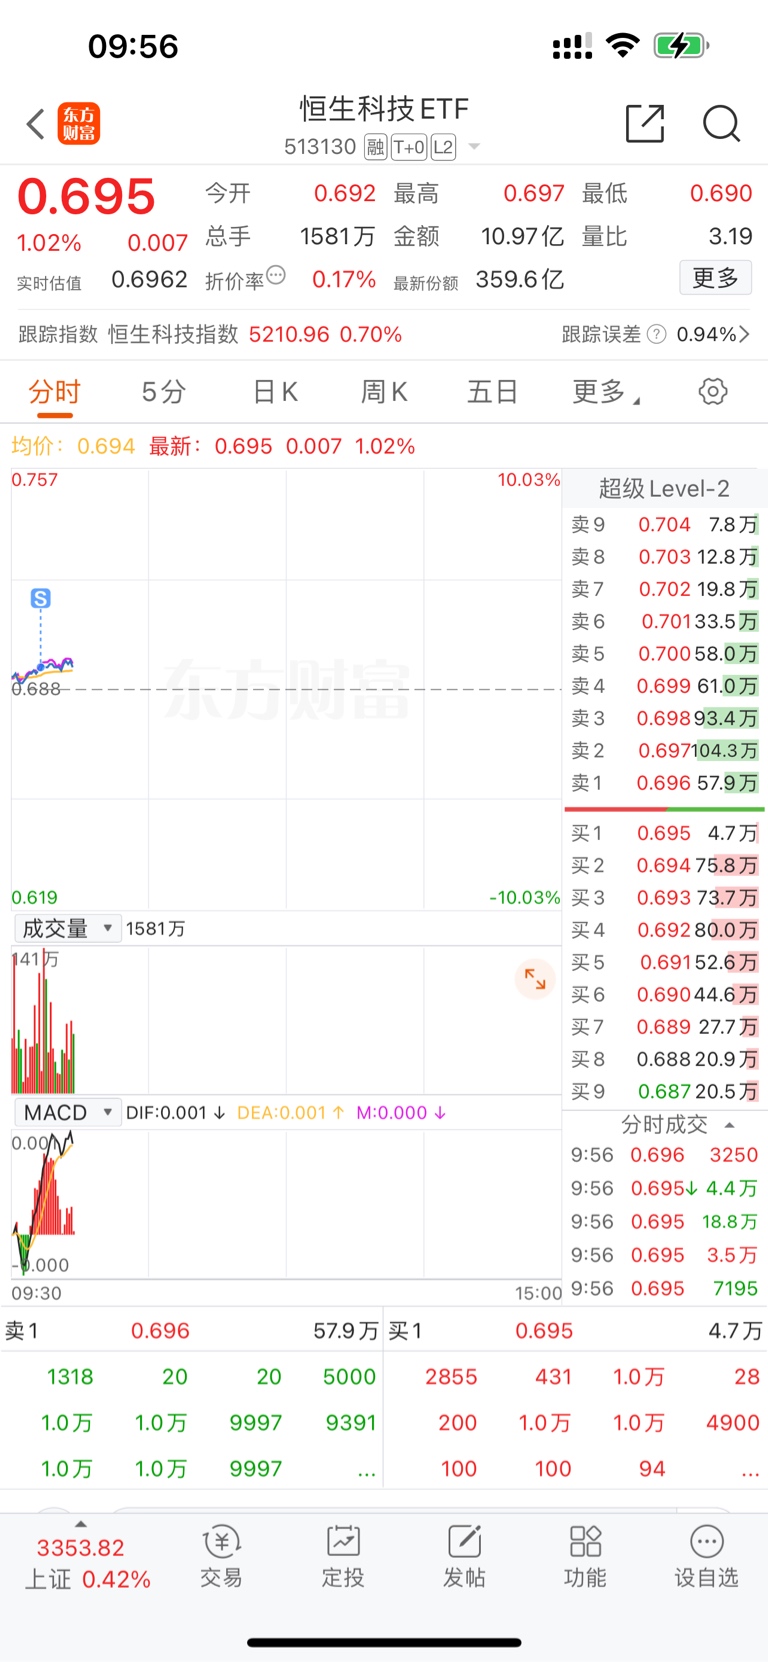Click the 更多 button in quote panel
This screenshot has height=1662, width=768.
pyautogui.click(x=715, y=278)
